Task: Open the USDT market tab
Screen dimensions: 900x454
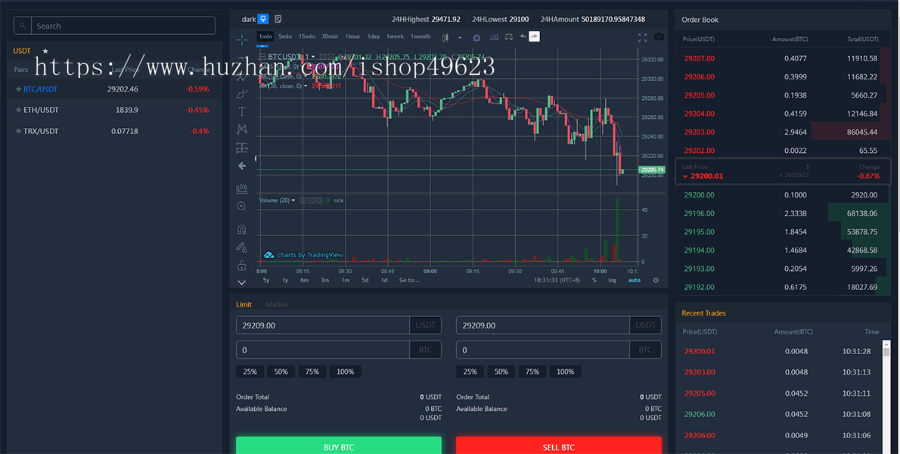Action: (22, 51)
